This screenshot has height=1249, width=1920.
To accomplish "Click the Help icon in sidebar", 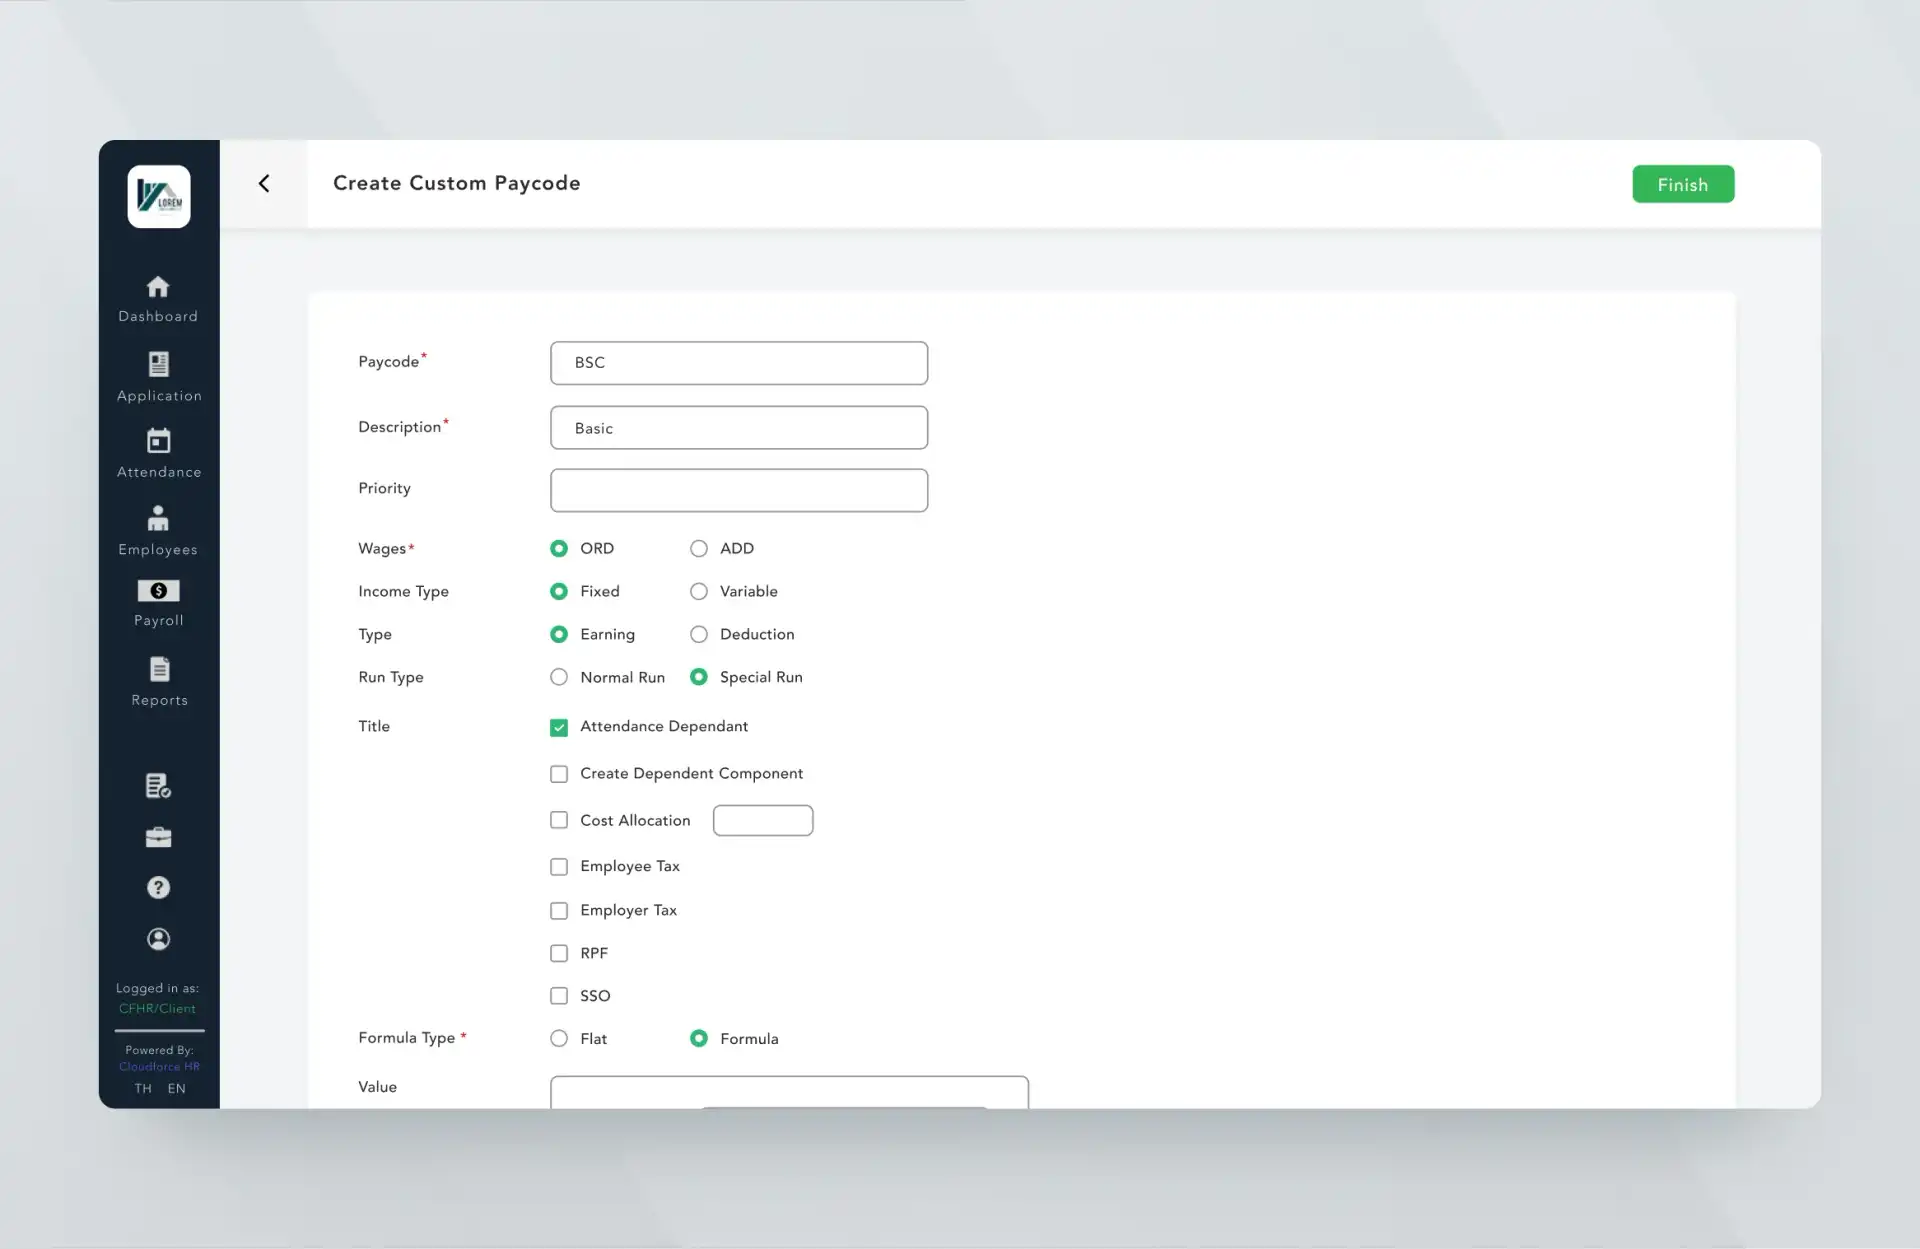I will (158, 887).
